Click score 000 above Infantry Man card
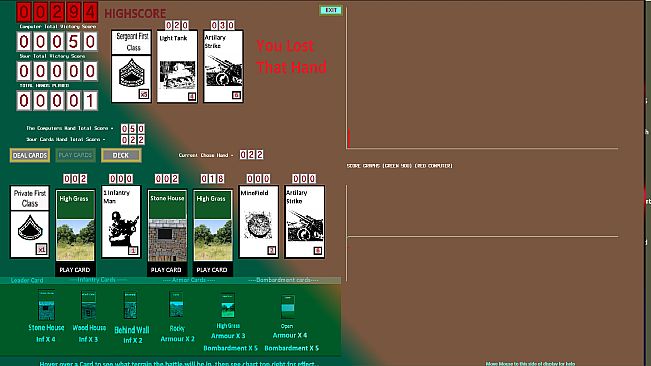The image size is (651, 366). pos(121,179)
